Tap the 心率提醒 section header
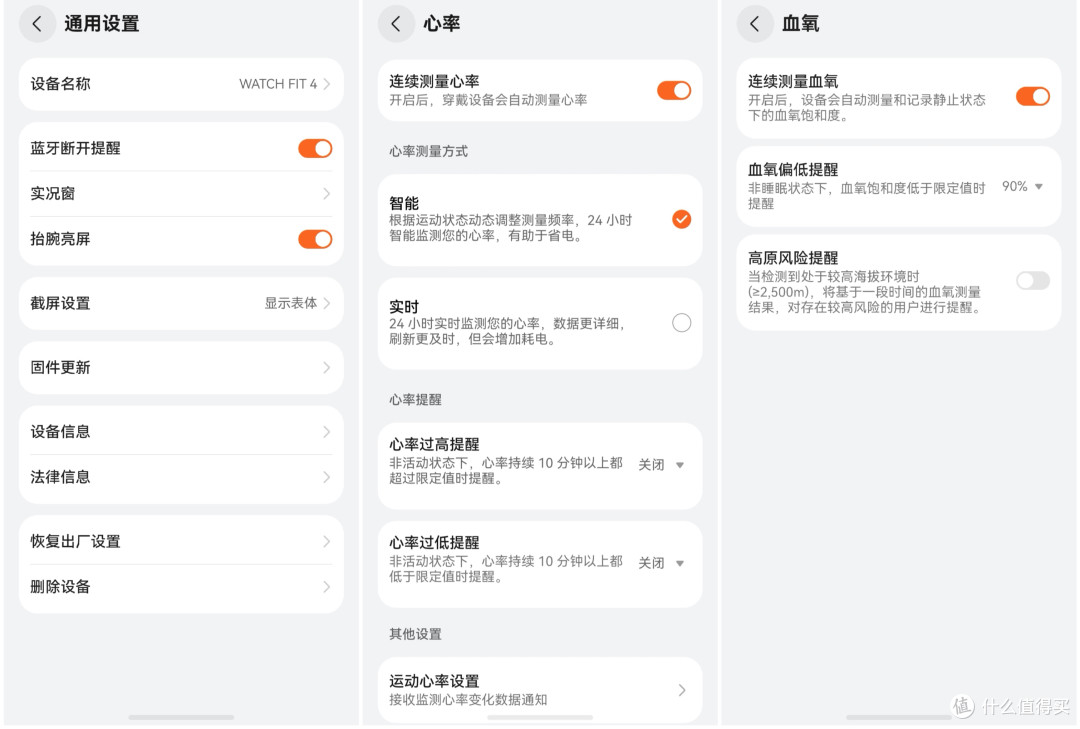 tap(415, 400)
